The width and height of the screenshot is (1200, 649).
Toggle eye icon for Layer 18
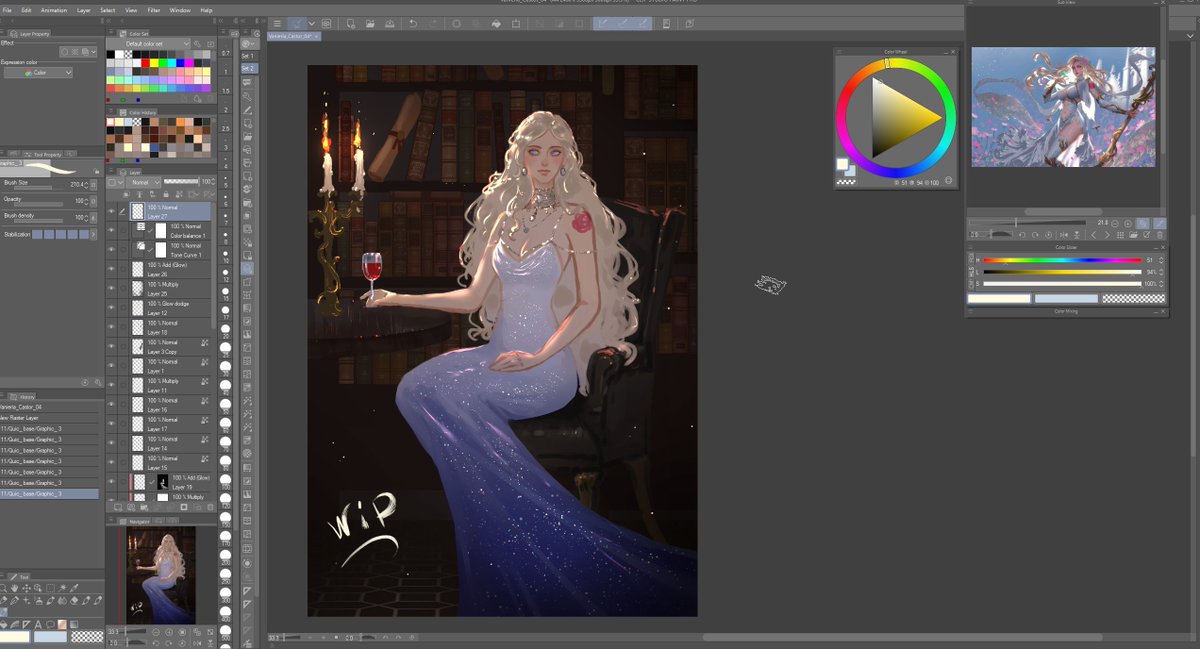click(111, 328)
